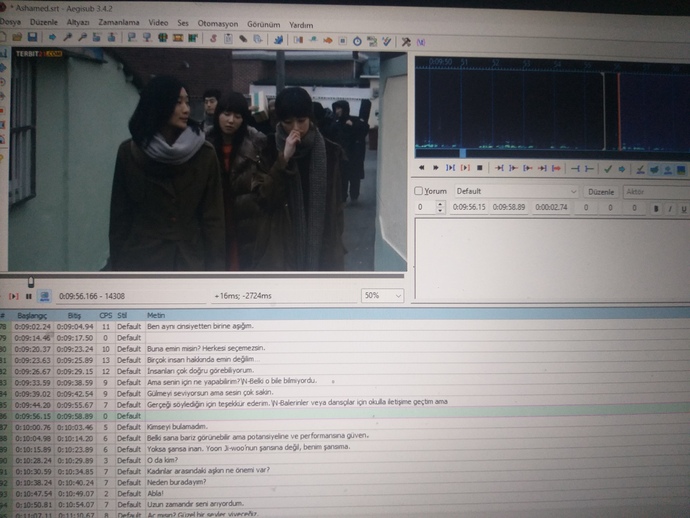Toggle audio auto-scroll button

pyautogui.click(x=668, y=170)
